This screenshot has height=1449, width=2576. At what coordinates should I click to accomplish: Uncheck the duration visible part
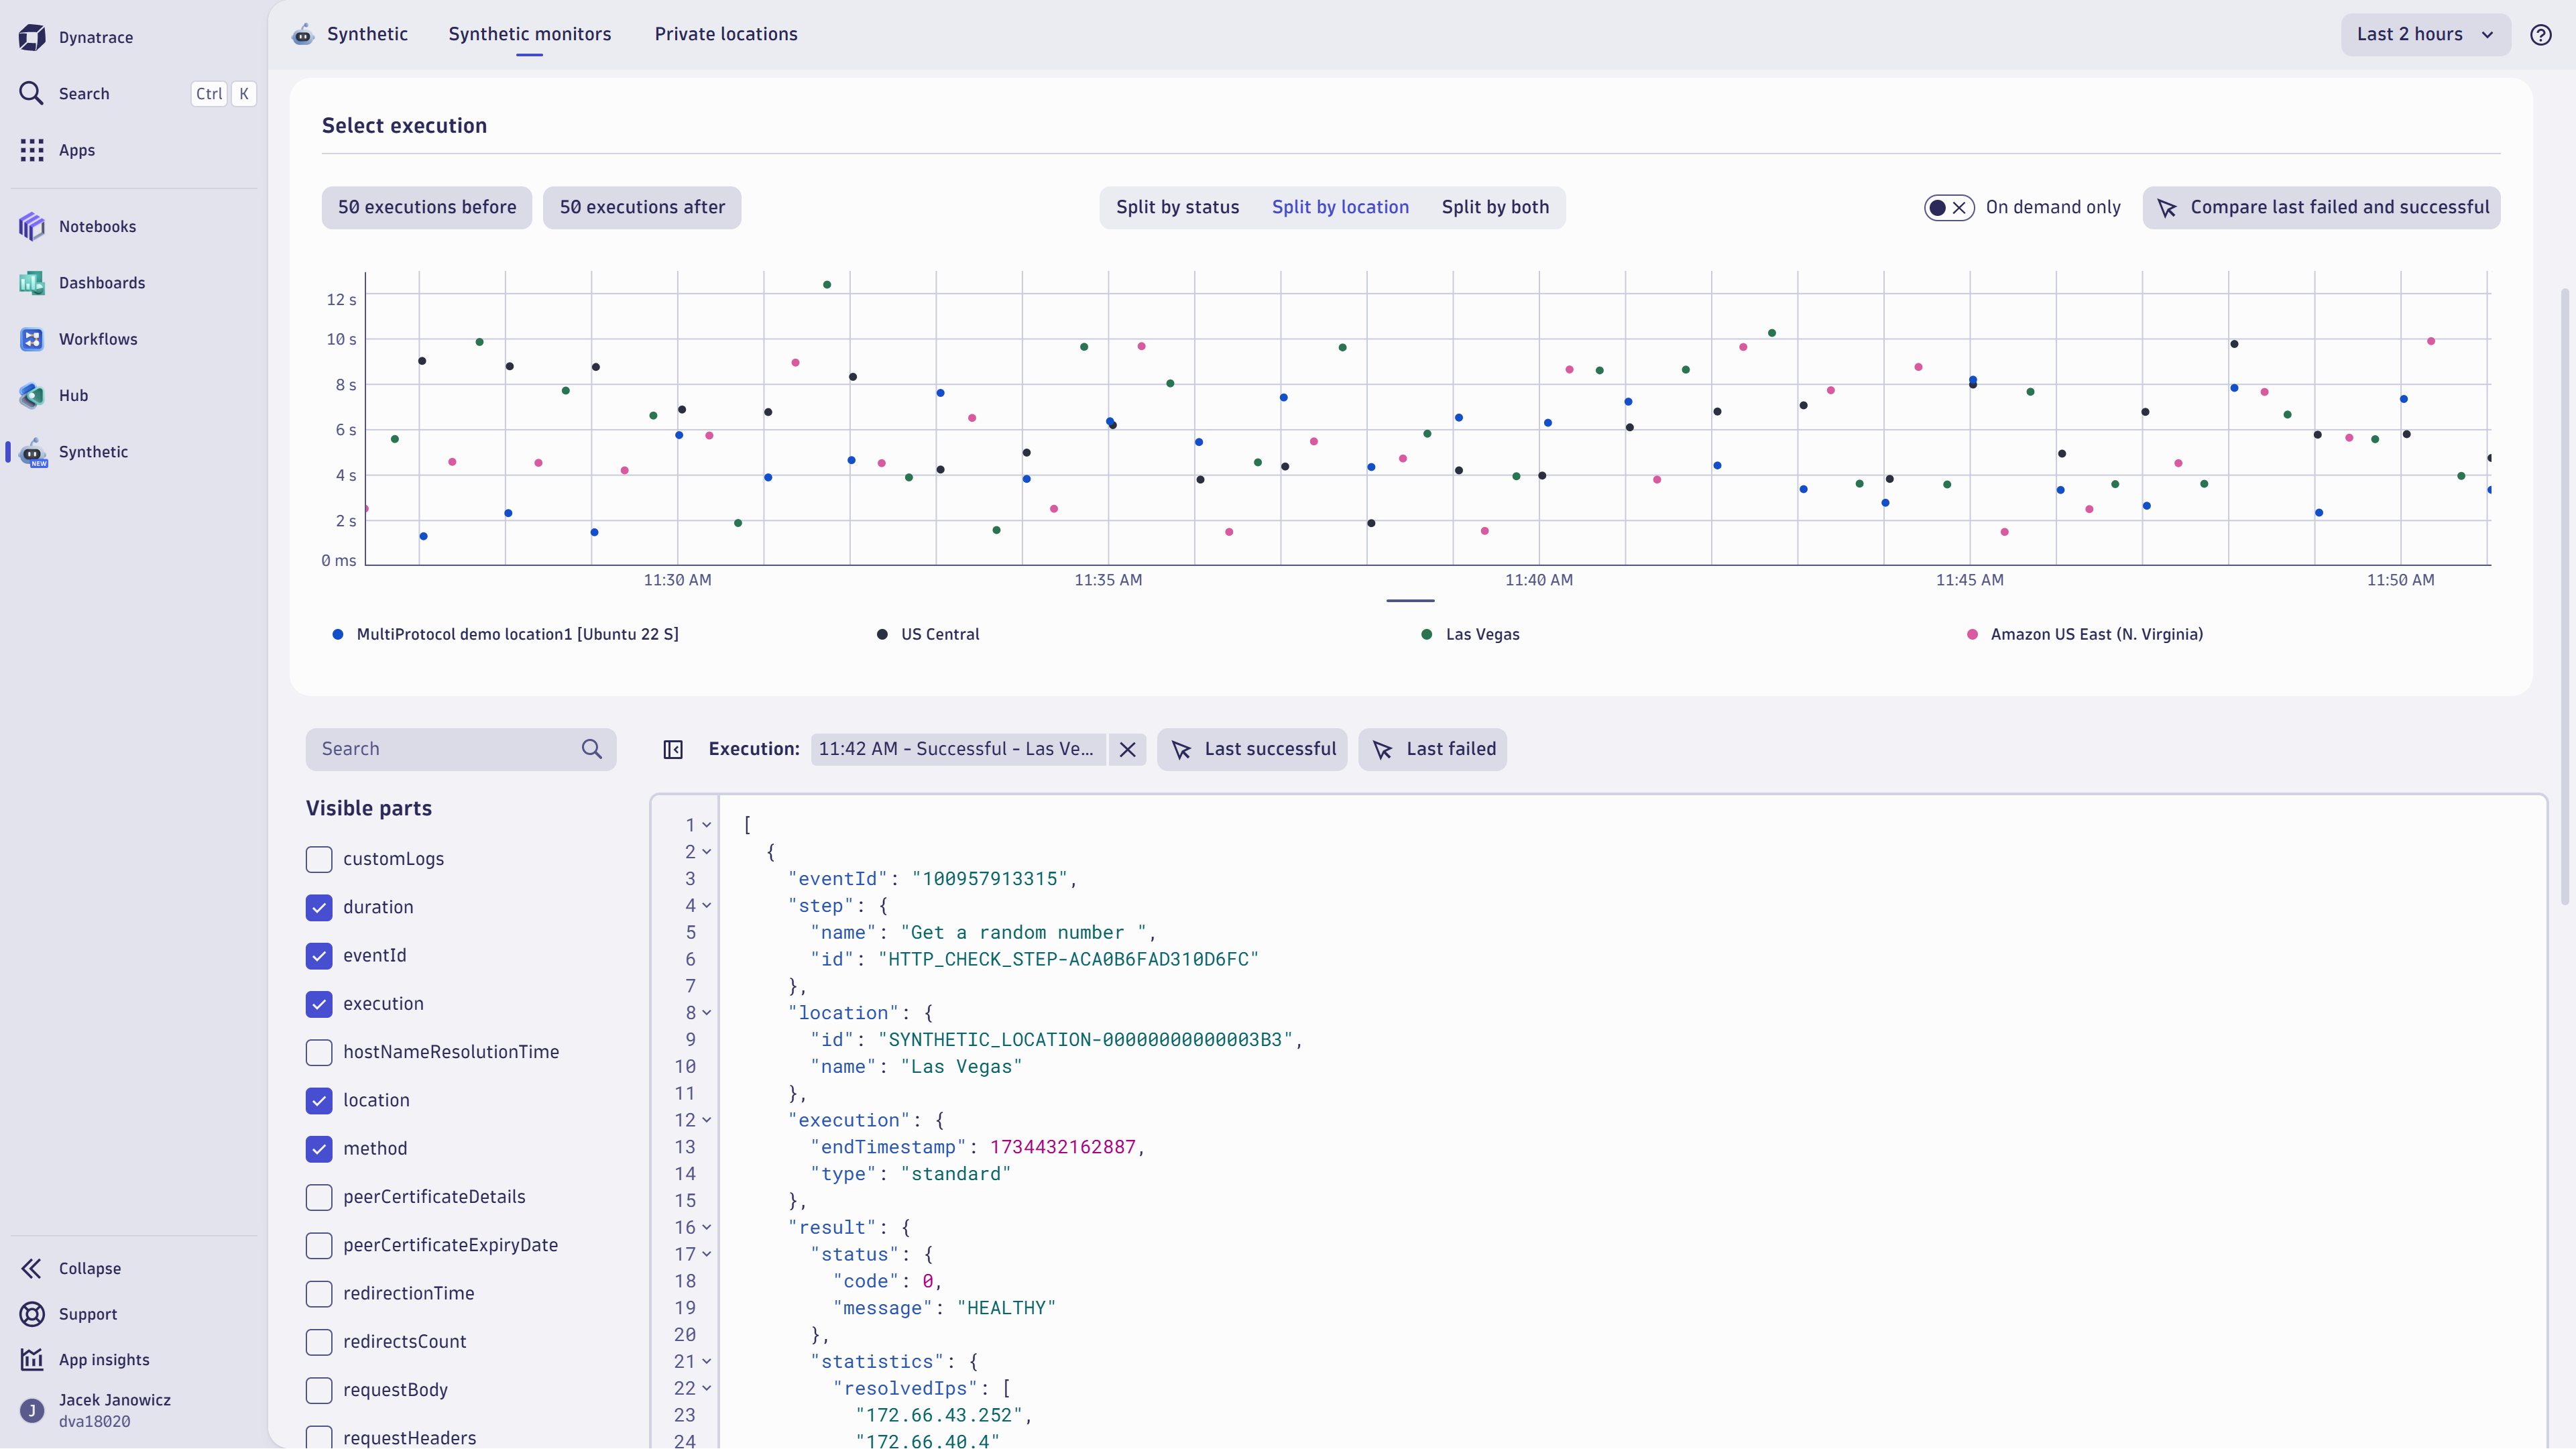318,907
